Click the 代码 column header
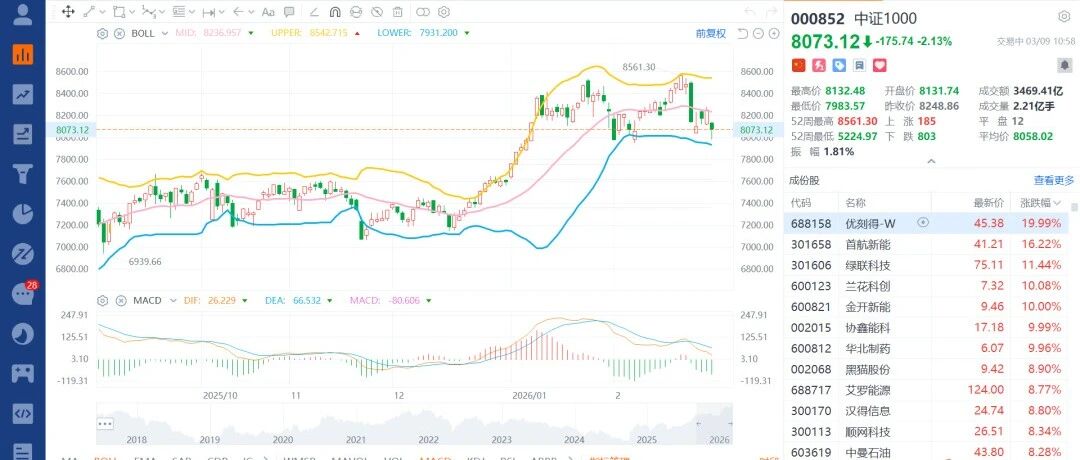The image size is (1080, 460). point(800,202)
